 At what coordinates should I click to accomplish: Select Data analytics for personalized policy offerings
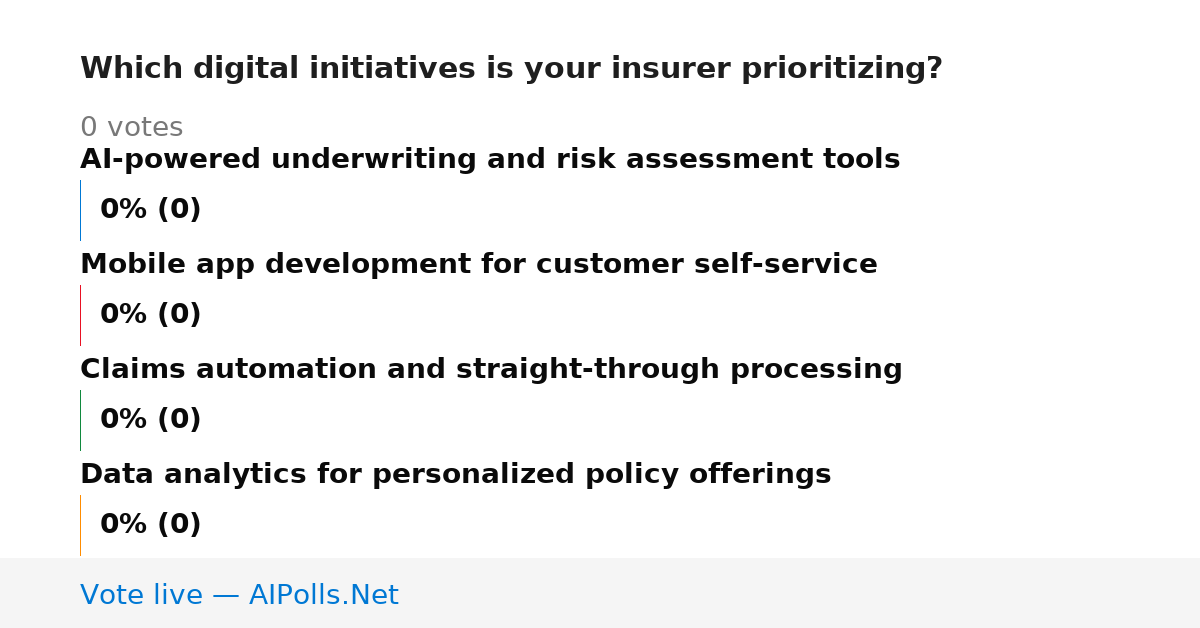pos(455,475)
